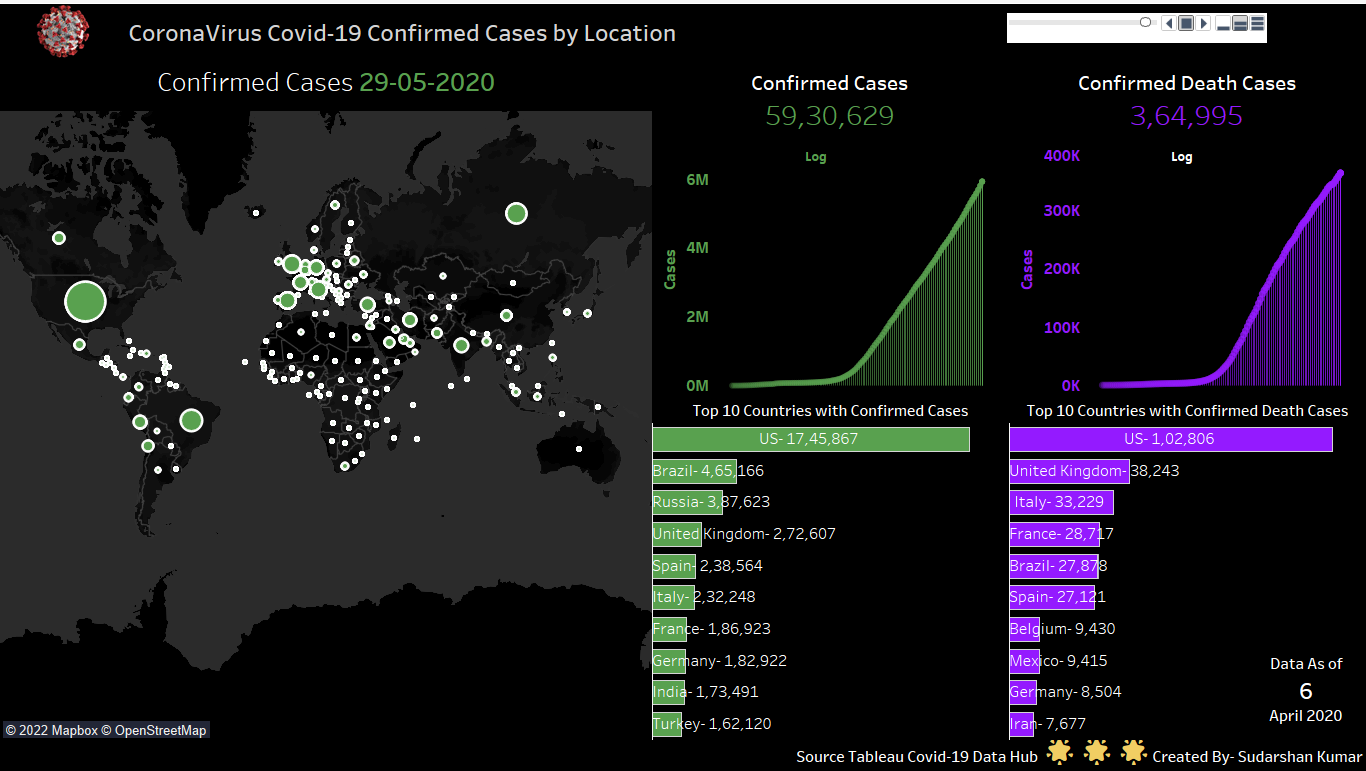Click the 3,64,995 death cases total
Image resolution: width=1366 pixels, height=771 pixels.
coord(1187,116)
